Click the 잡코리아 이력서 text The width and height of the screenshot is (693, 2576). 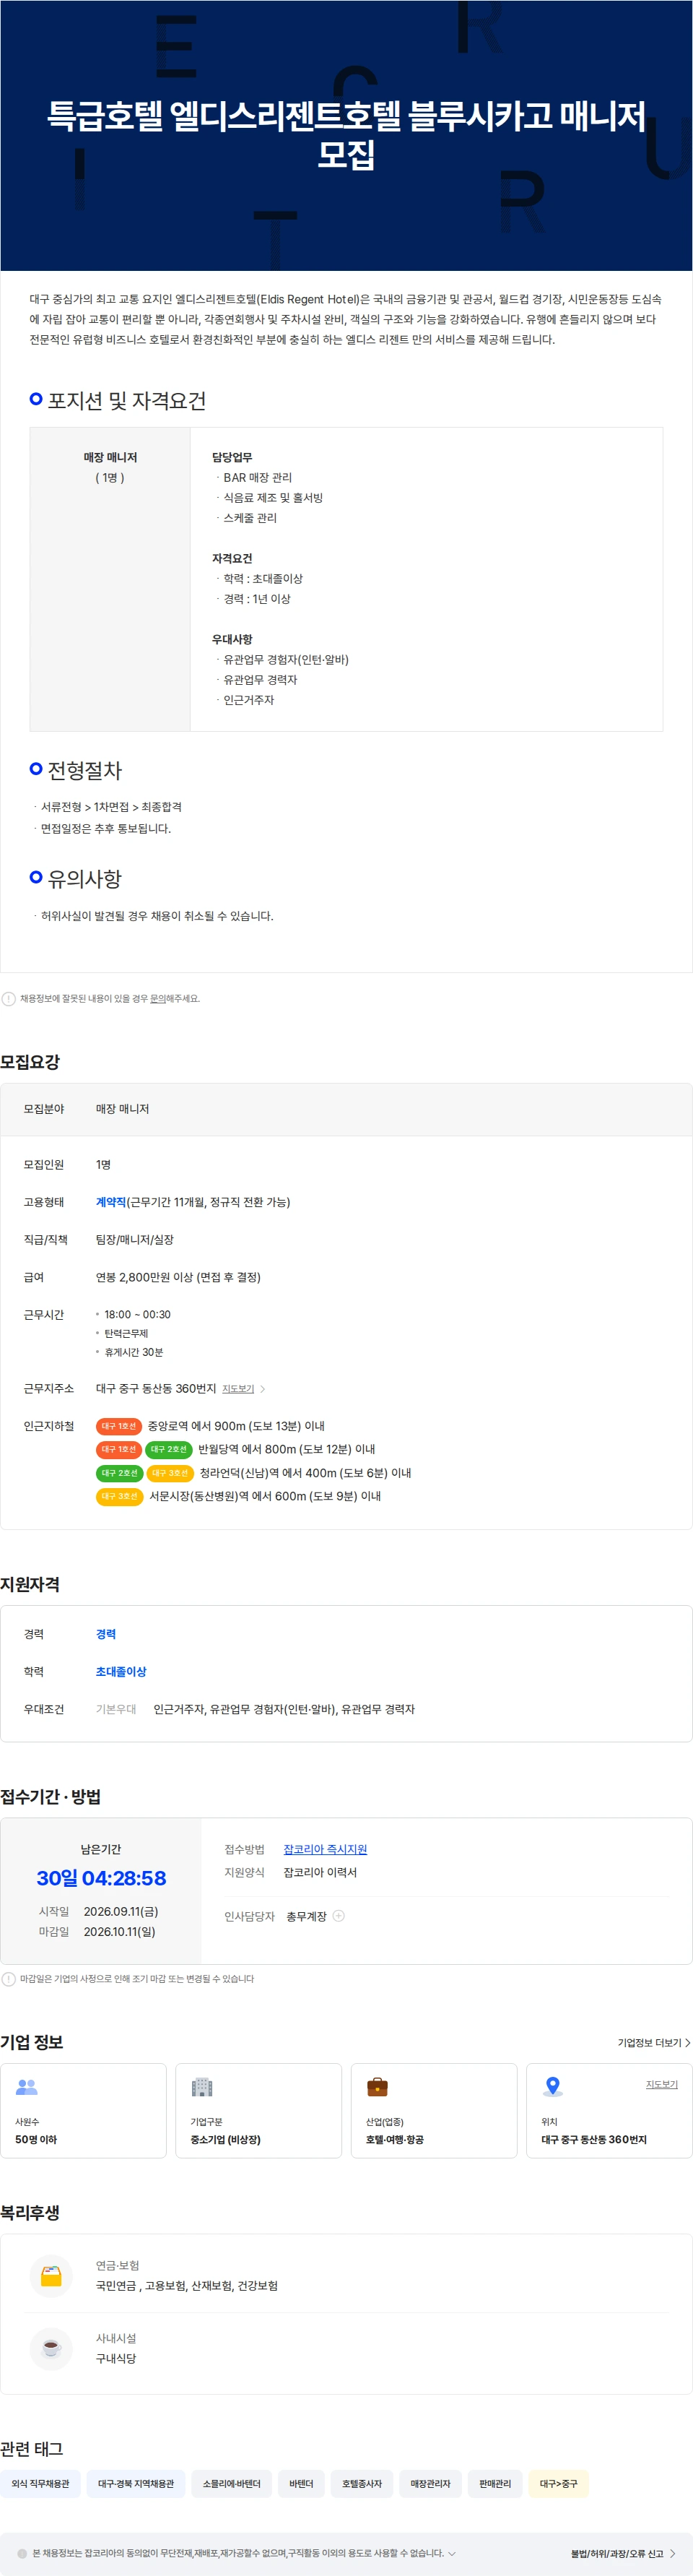(320, 1872)
